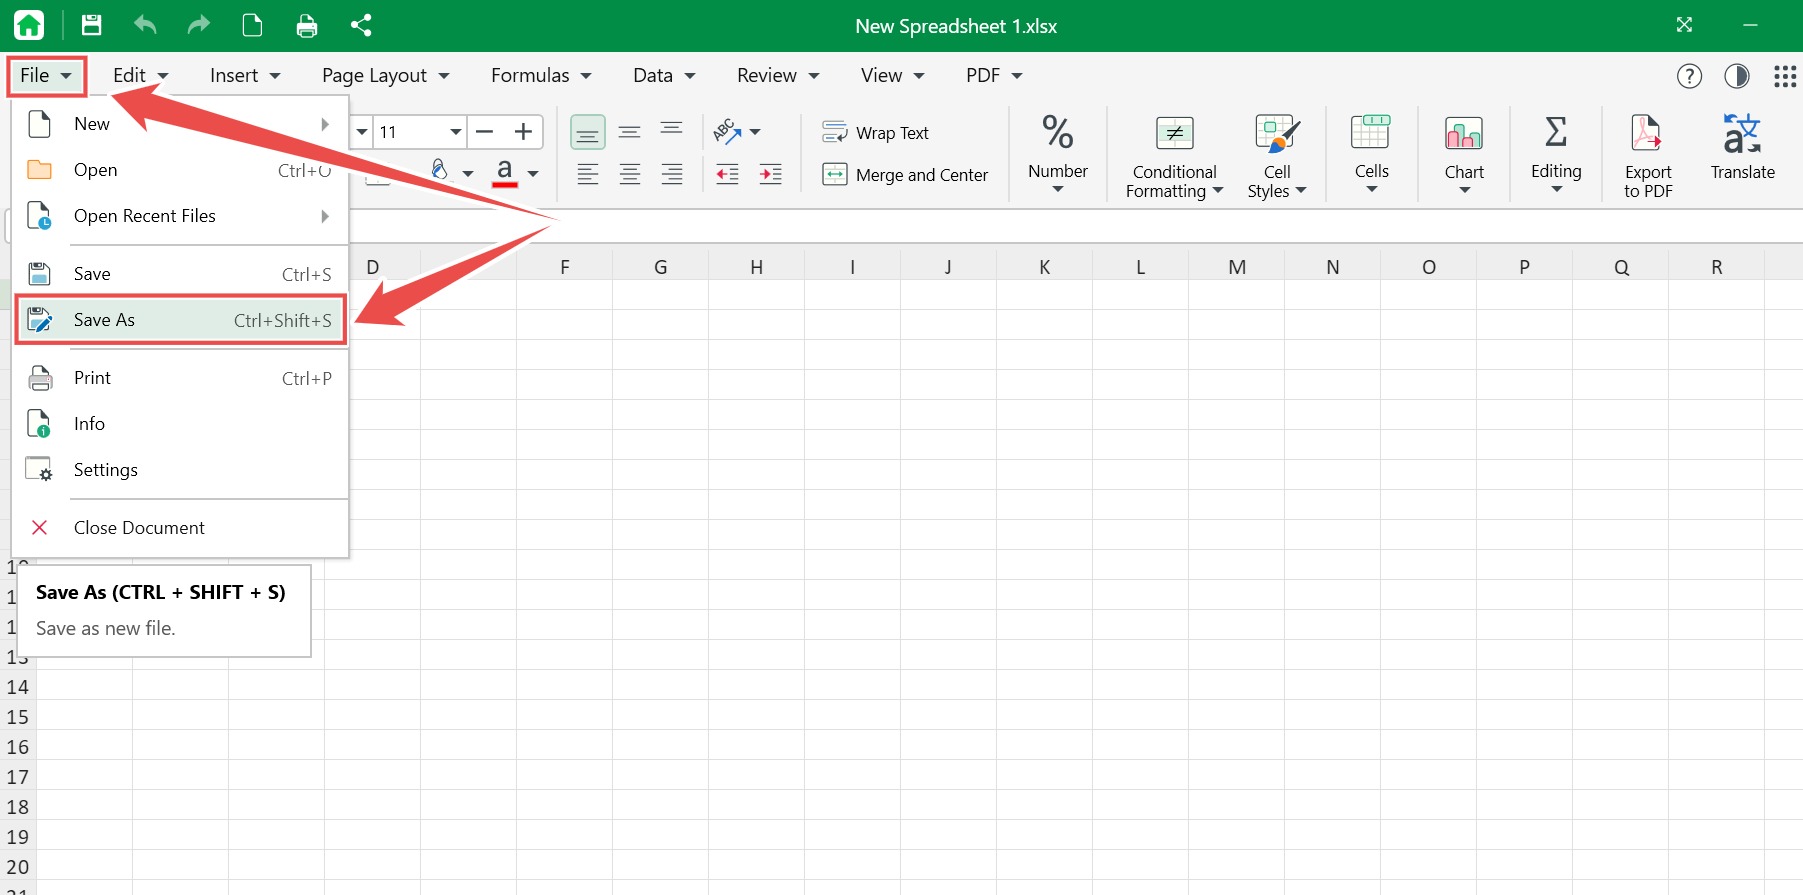Expand the font size dropdown showing 11
Image resolution: width=1803 pixels, height=895 pixels.
tap(455, 132)
